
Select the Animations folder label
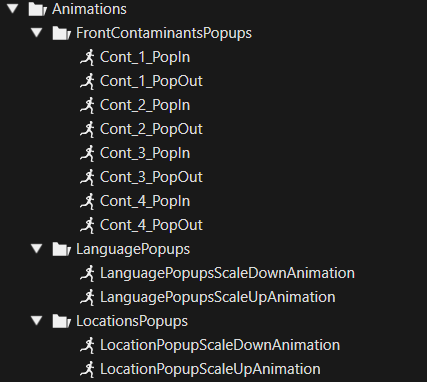click(89, 9)
